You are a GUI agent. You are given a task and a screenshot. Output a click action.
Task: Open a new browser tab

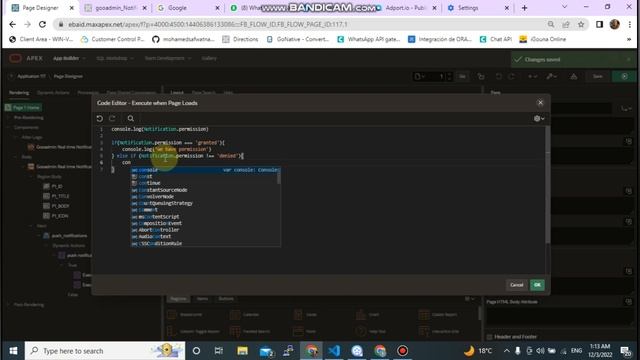click(x=524, y=8)
